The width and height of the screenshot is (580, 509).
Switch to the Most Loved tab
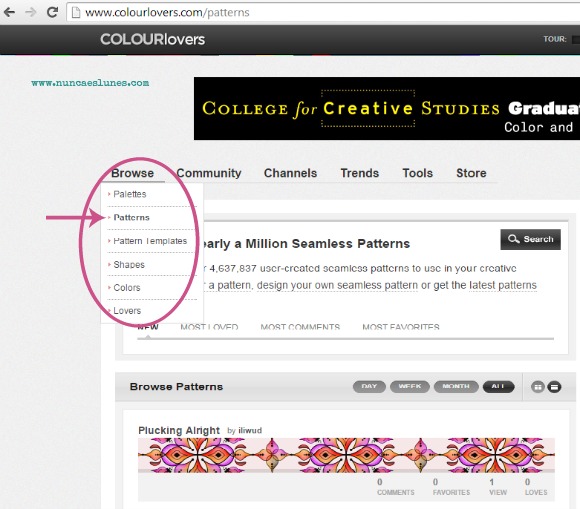coord(209,327)
